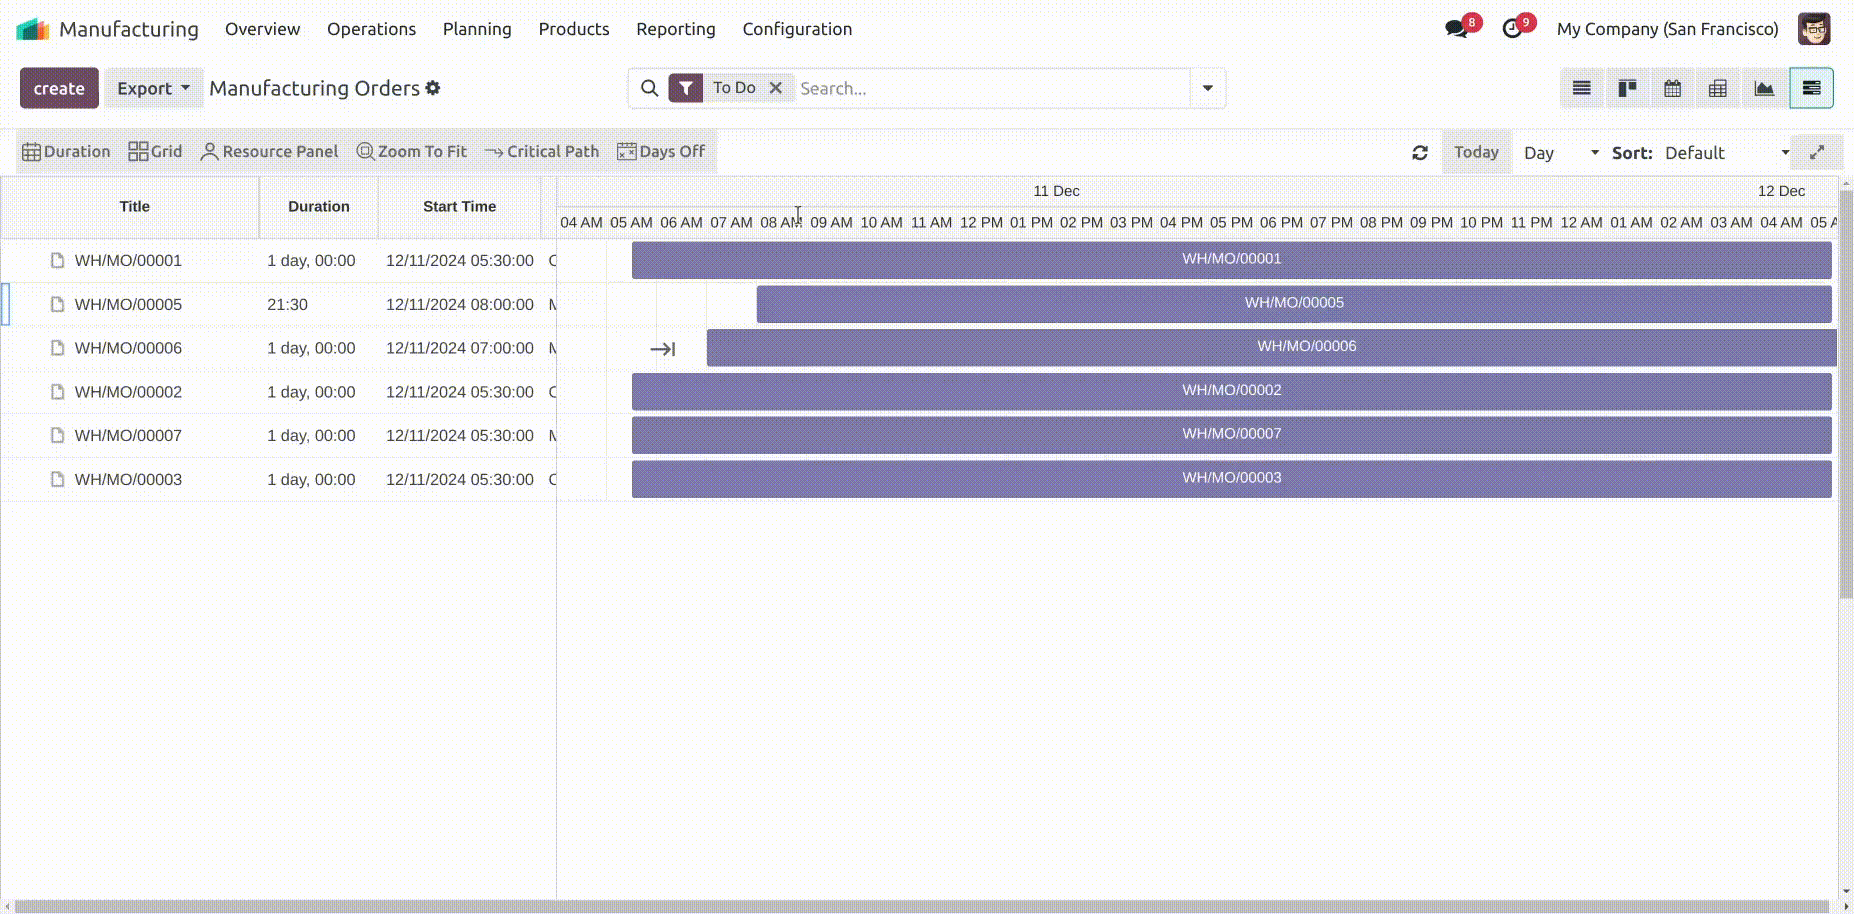Expand Gantt to fullscreen

(1816, 153)
